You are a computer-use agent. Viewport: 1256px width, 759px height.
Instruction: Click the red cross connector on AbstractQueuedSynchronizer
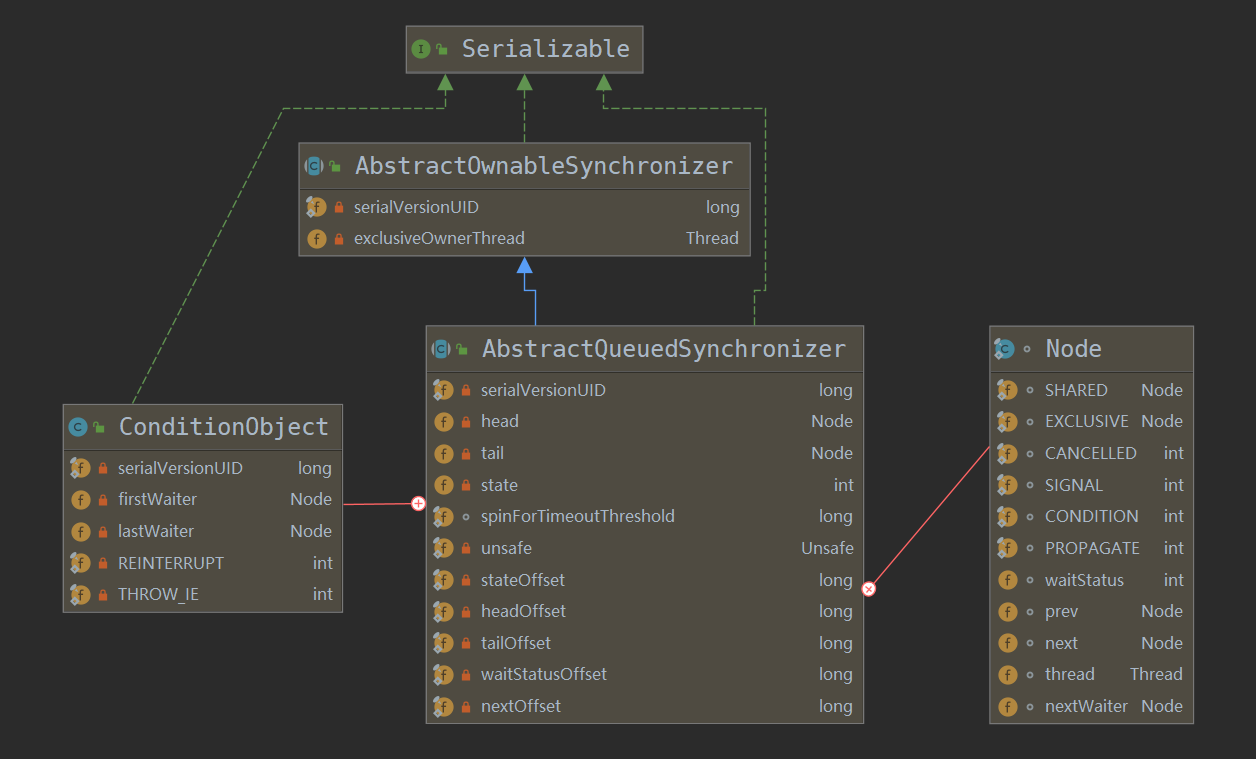(869, 589)
